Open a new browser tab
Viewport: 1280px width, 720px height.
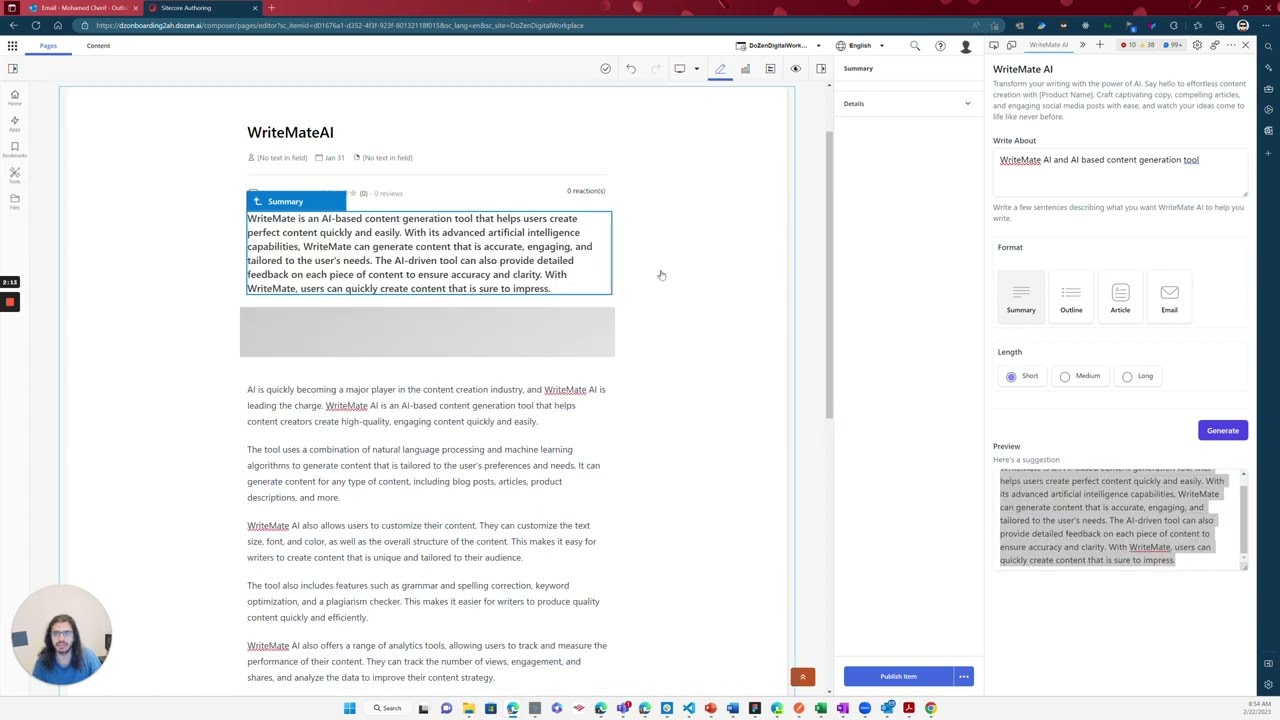tap(271, 8)
